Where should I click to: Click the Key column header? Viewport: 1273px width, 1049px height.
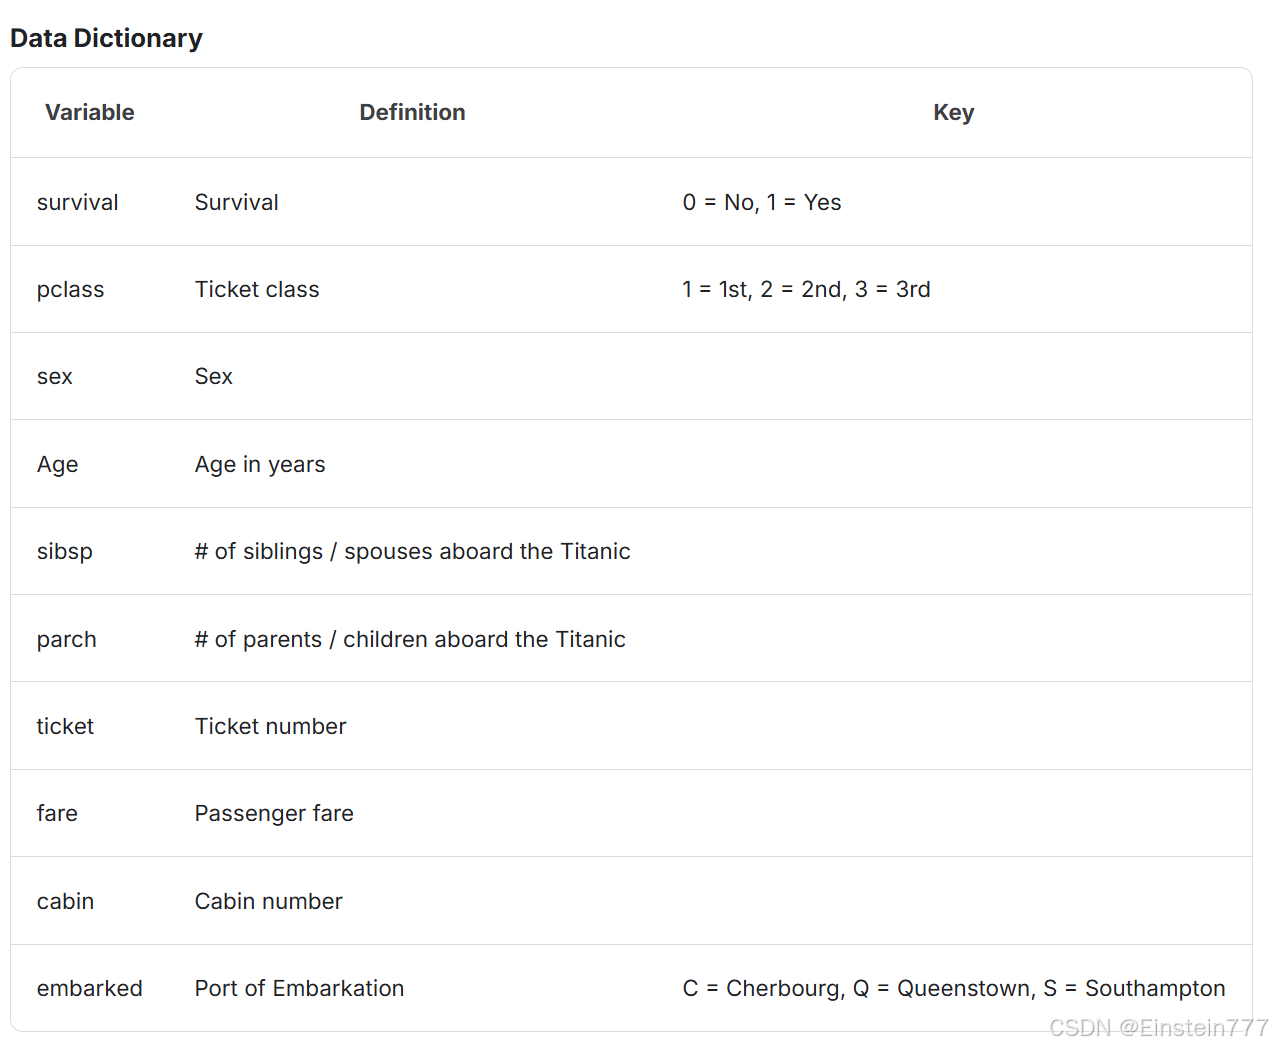tap(953, 112)
